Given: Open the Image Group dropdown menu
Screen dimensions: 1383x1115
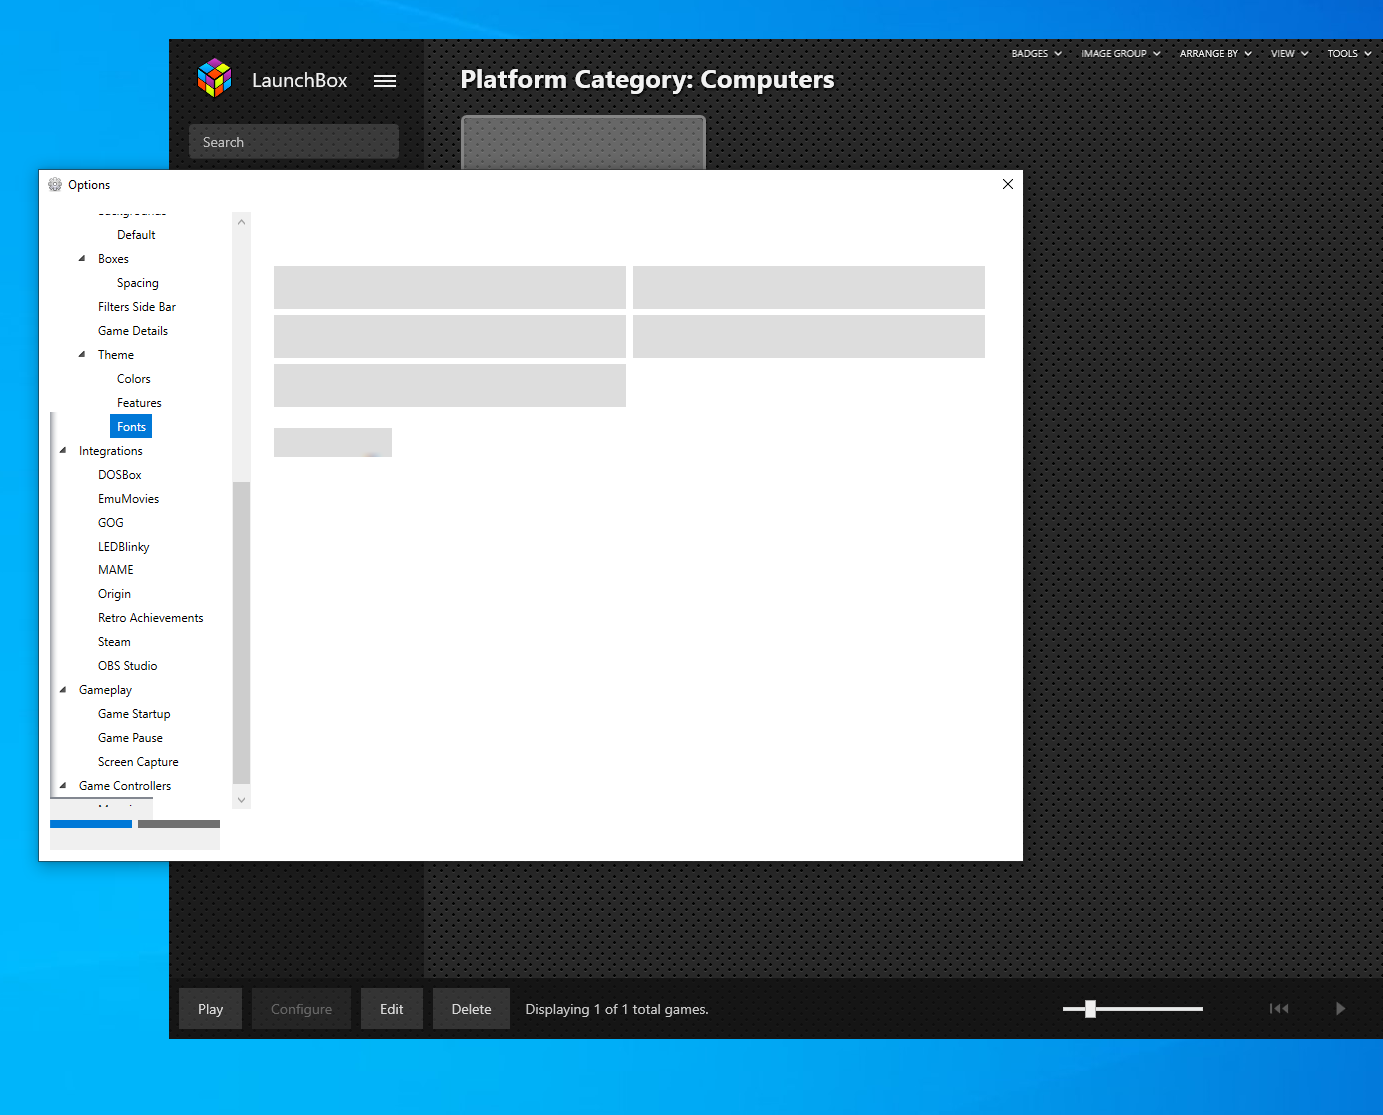Looking at the screenshot, I should click(x=1121, y=53).
